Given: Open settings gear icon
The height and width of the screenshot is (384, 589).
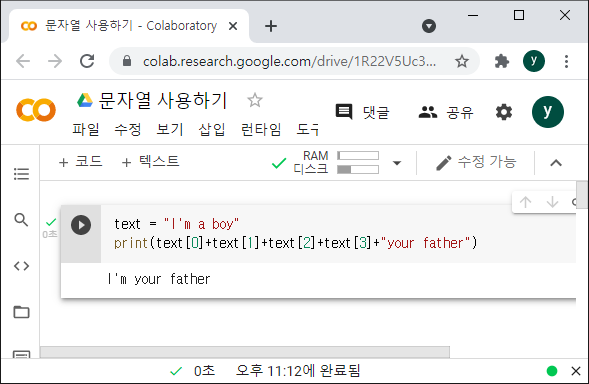Looking at the screenshot, I should click(x=504, y=112).
